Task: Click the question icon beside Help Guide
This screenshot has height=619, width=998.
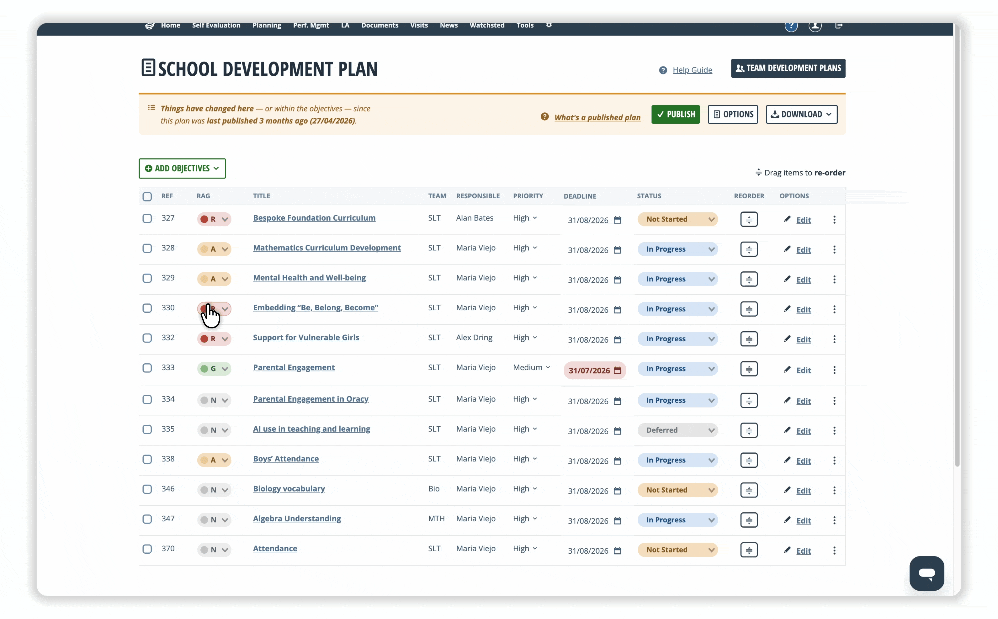Action: [663, 70]
